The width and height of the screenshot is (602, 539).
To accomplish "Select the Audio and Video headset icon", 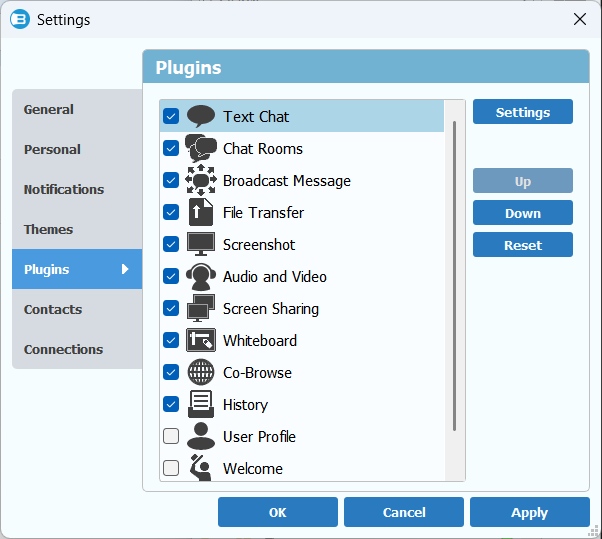I will point(200,276).
